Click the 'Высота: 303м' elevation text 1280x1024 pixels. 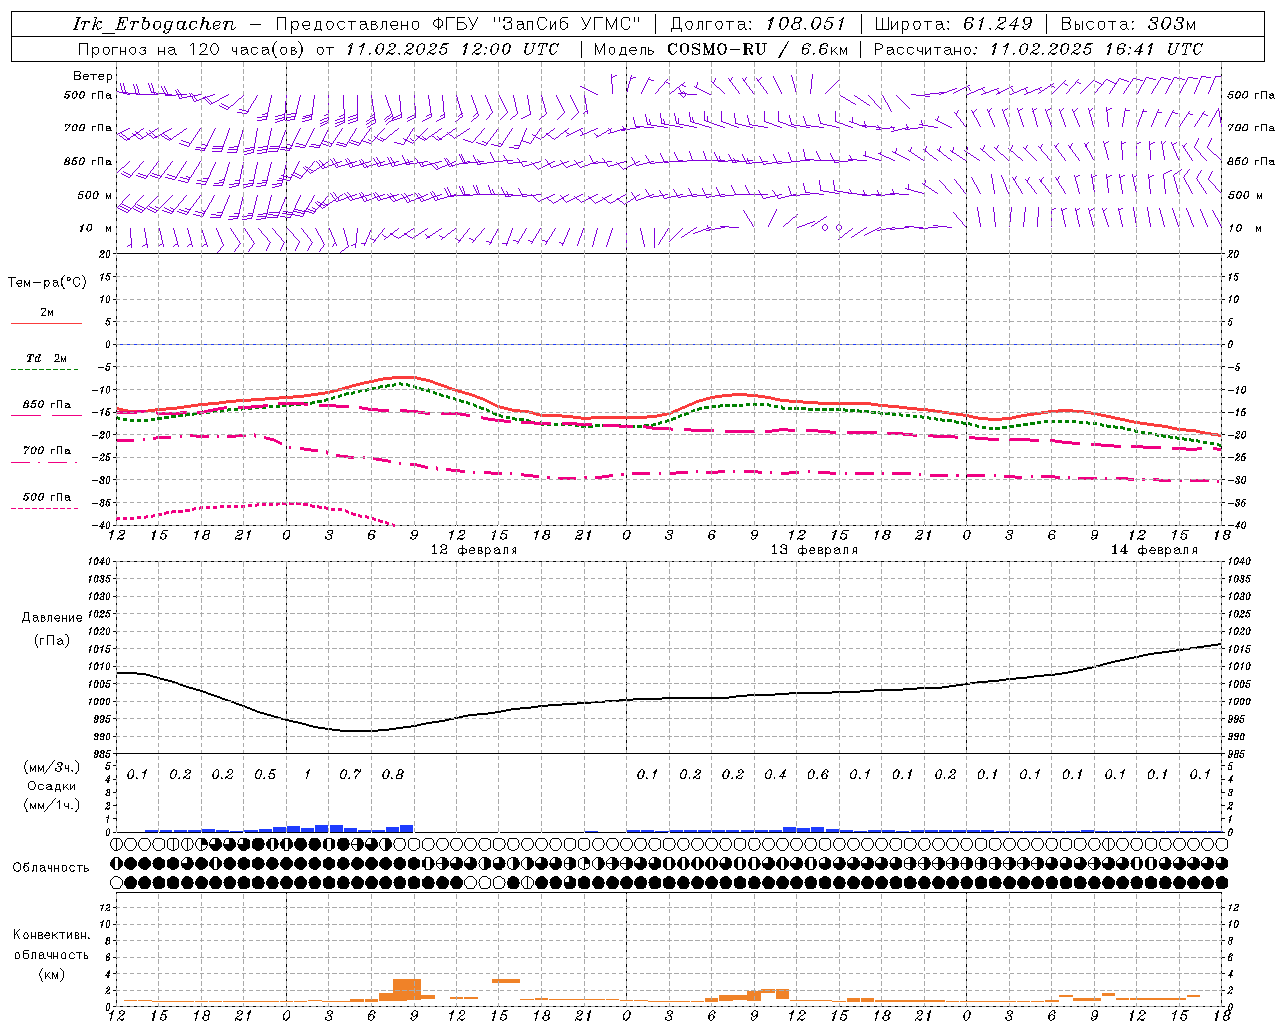1127,24
